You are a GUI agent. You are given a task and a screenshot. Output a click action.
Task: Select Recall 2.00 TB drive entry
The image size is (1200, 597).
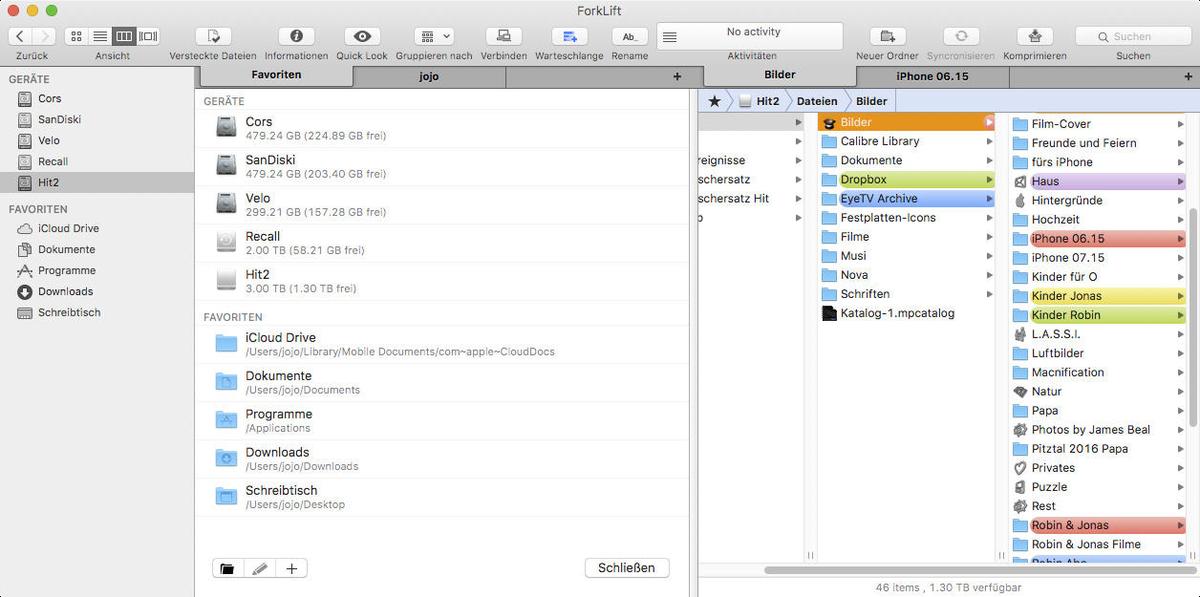(x=442, y=242)
